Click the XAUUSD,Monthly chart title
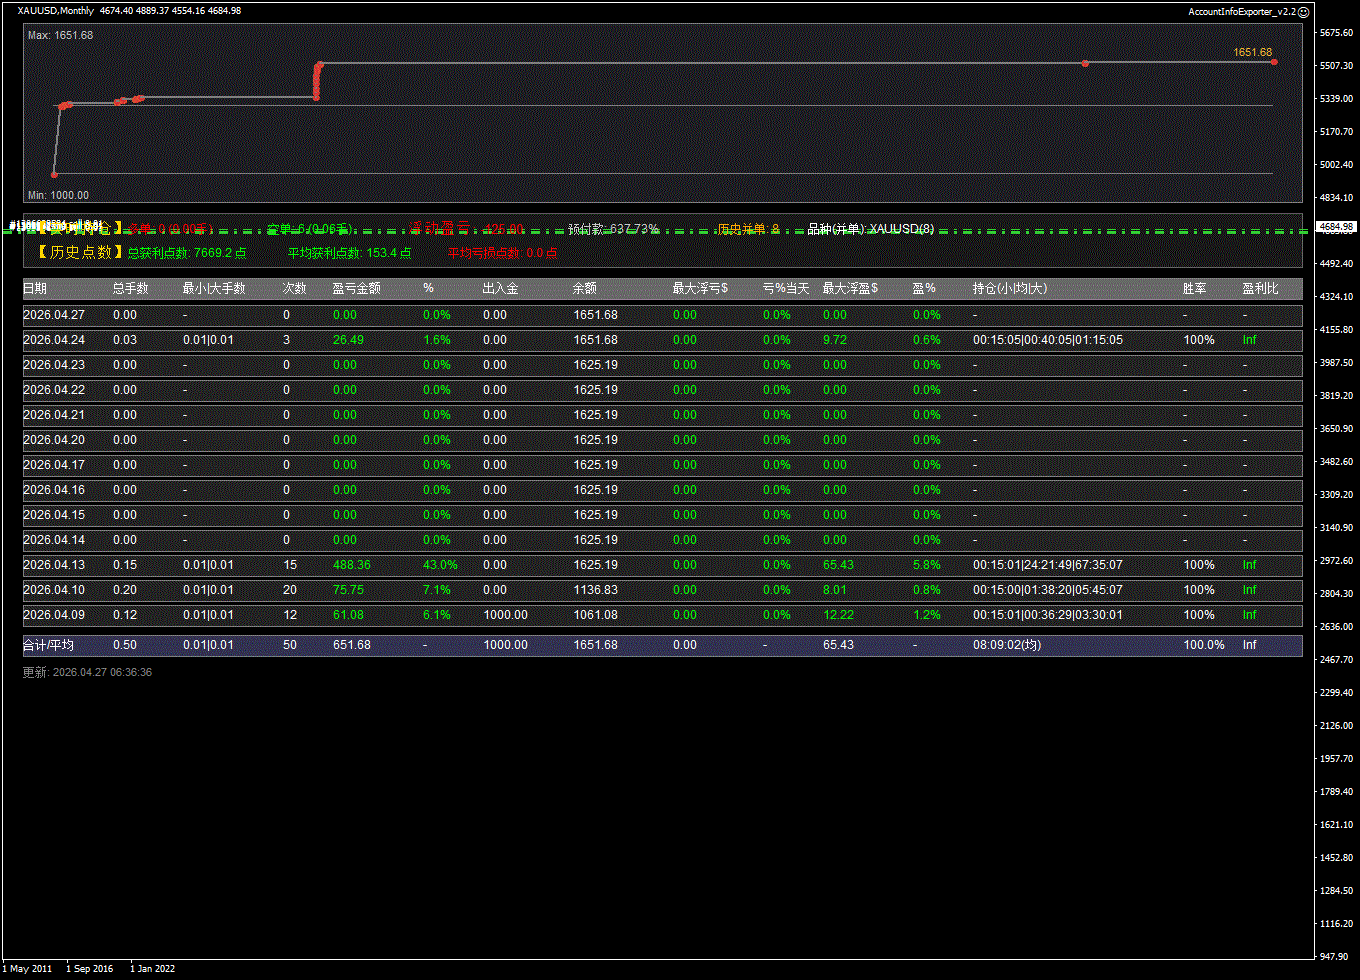 tap(56, 11)
